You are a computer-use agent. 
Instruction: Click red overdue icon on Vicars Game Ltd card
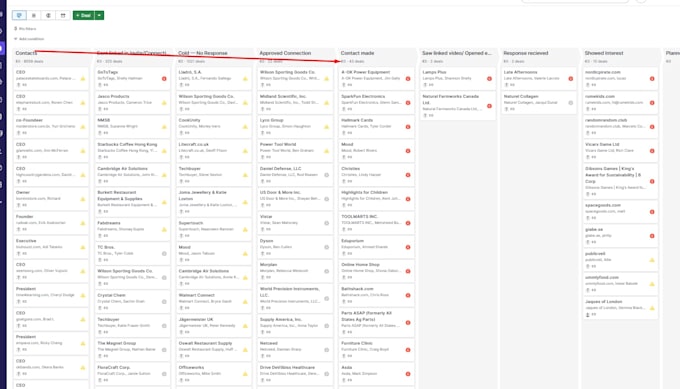[x=652, y=151]
